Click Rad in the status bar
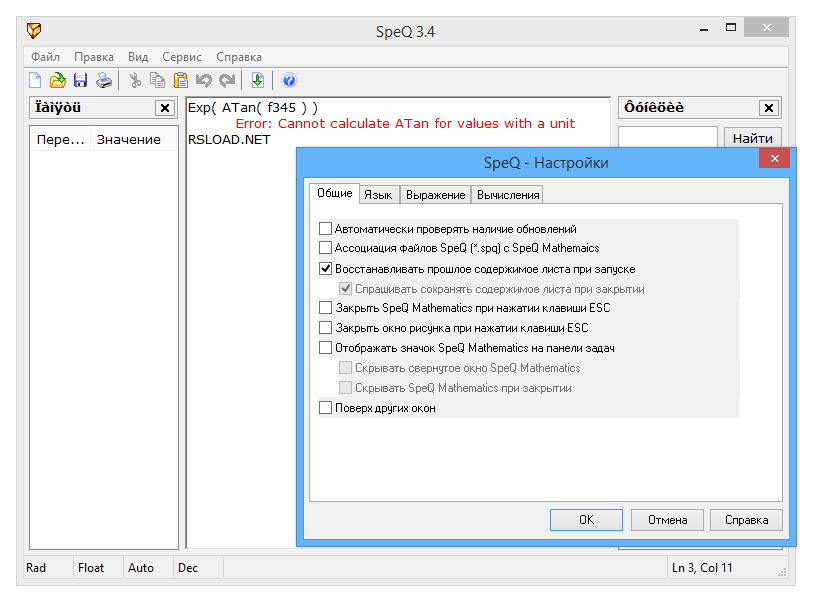The width and height of the screenshot is (833, 605). coord(36,568)
